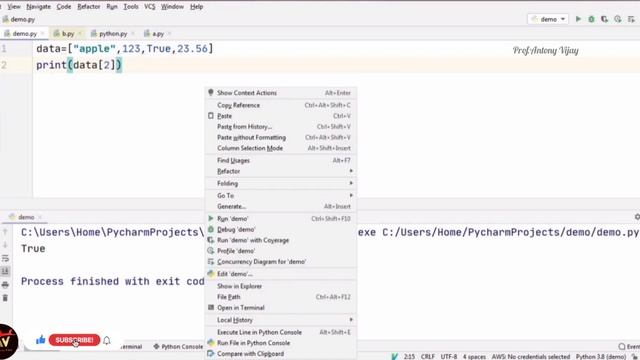Choose File Path from context menu

click(x=280, y=297)
